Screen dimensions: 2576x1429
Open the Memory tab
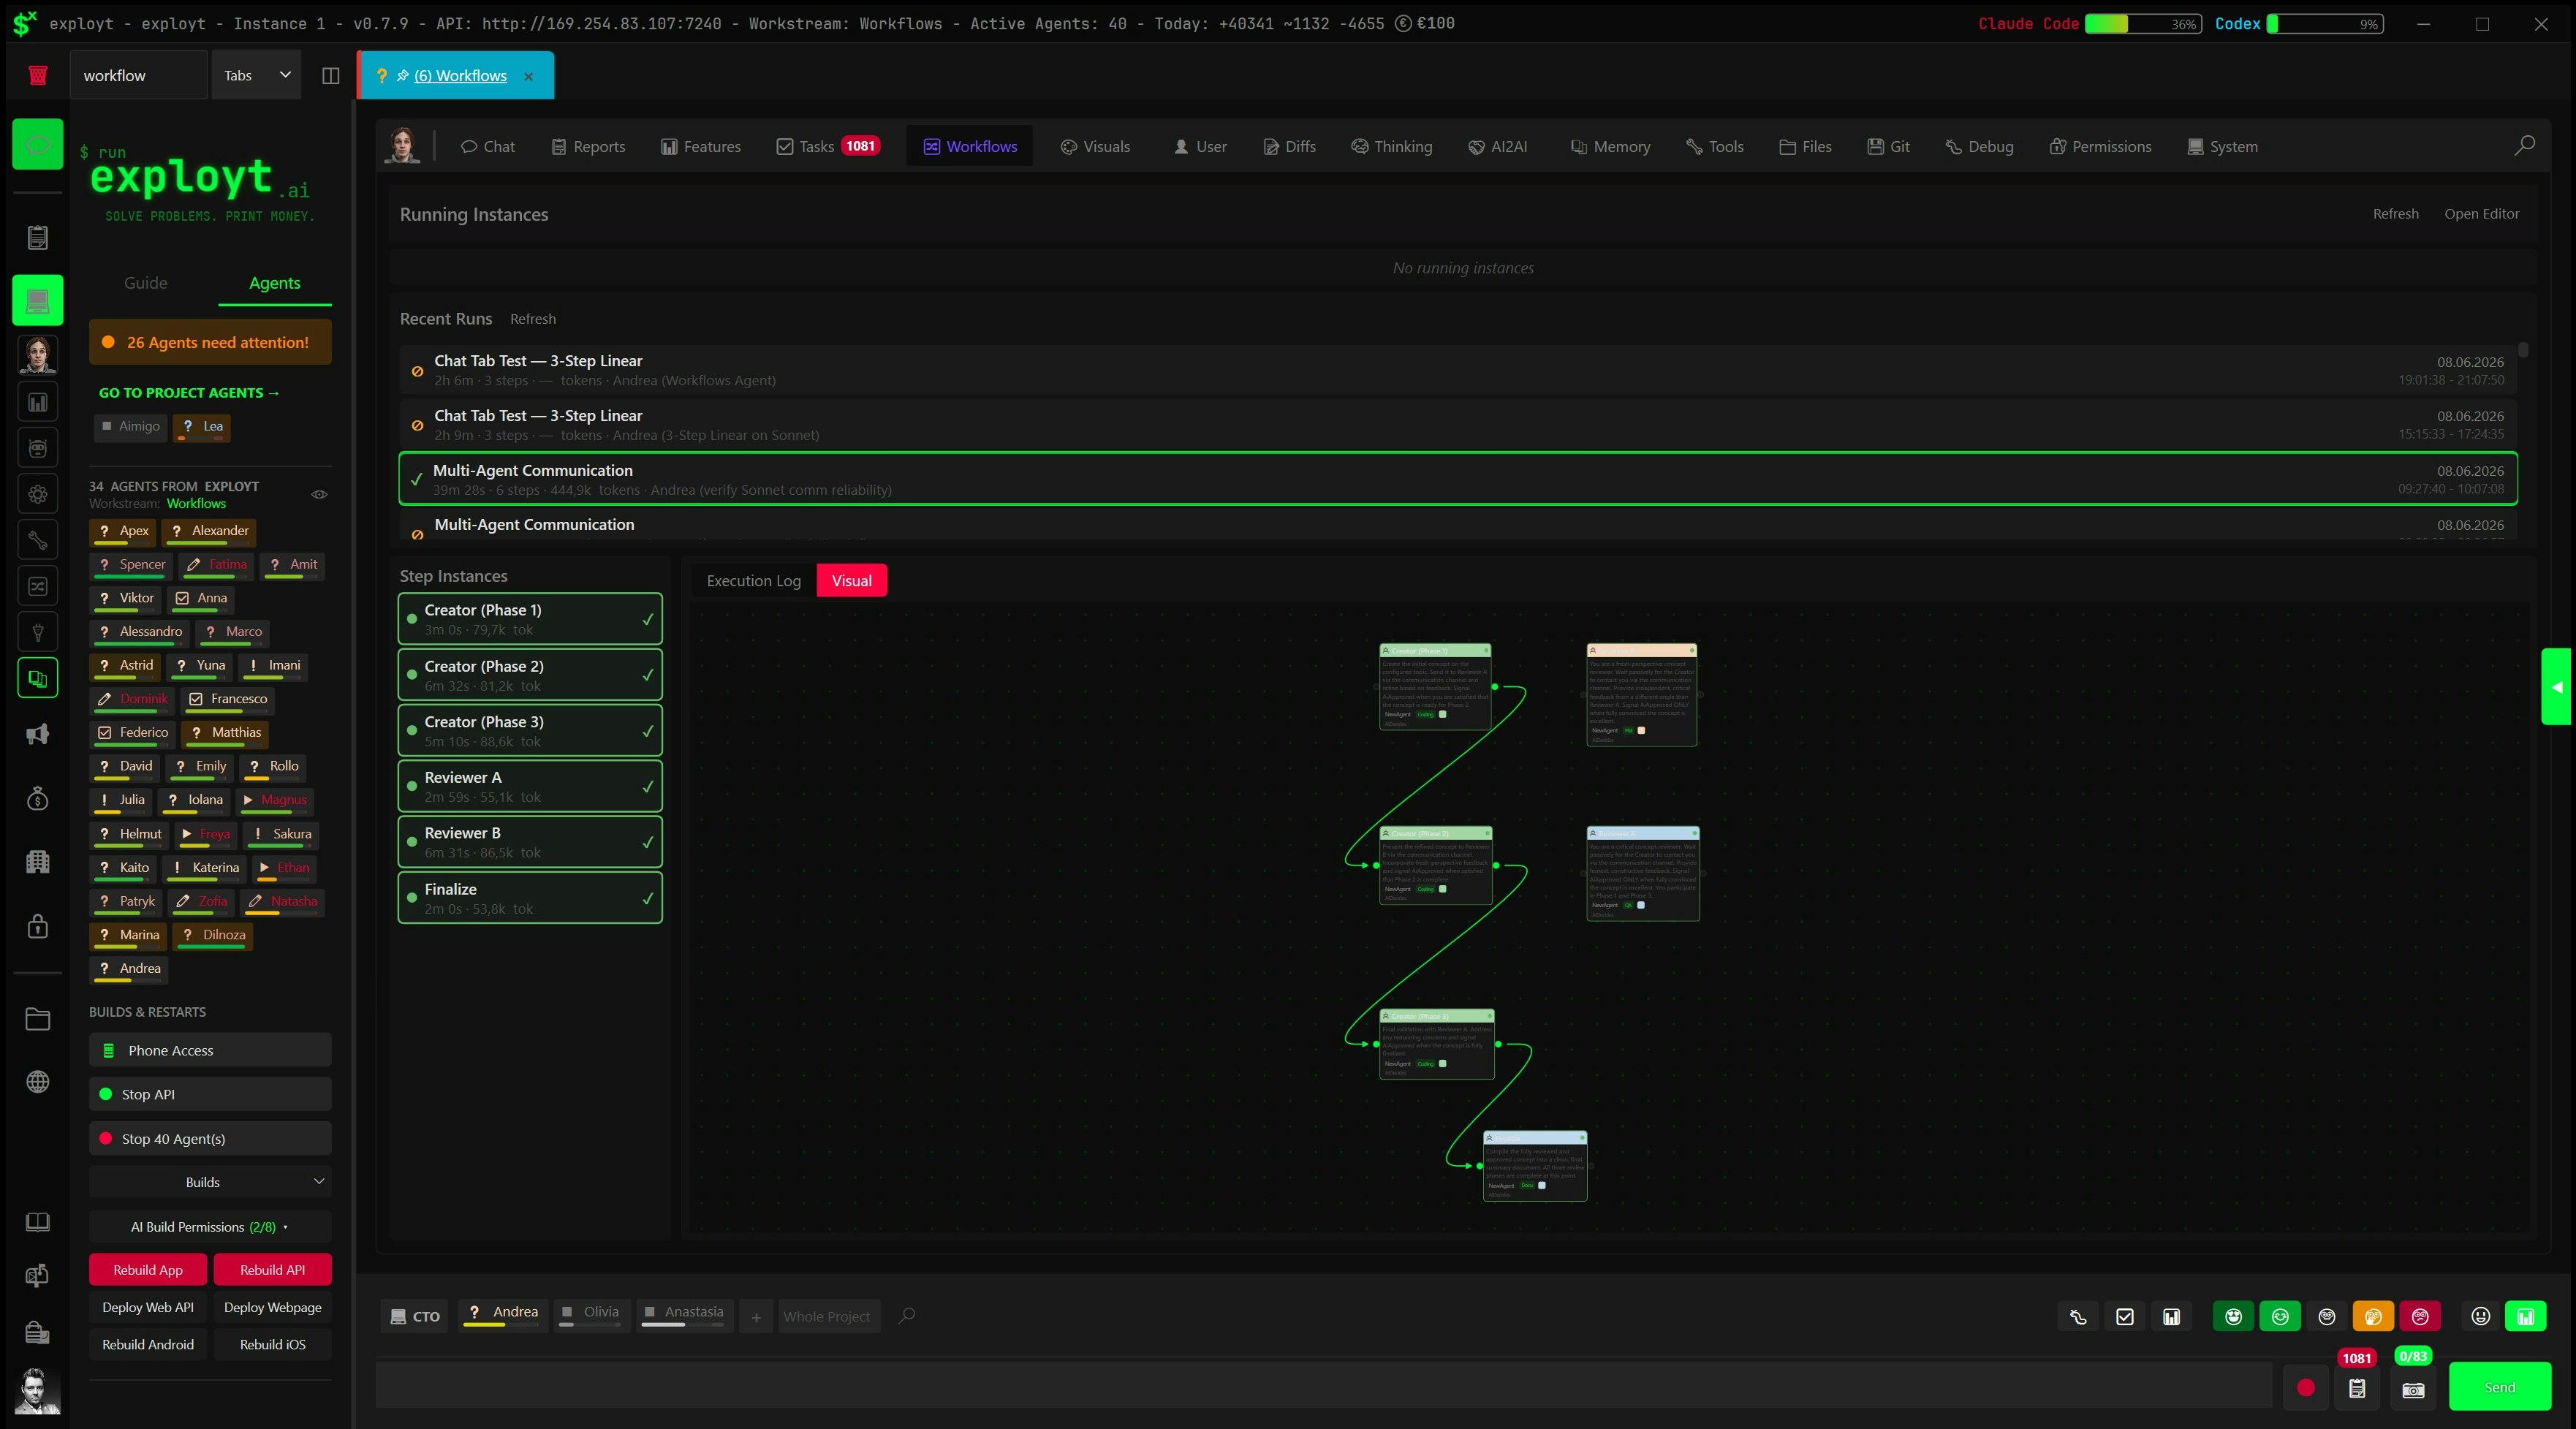coord(1610,147)
